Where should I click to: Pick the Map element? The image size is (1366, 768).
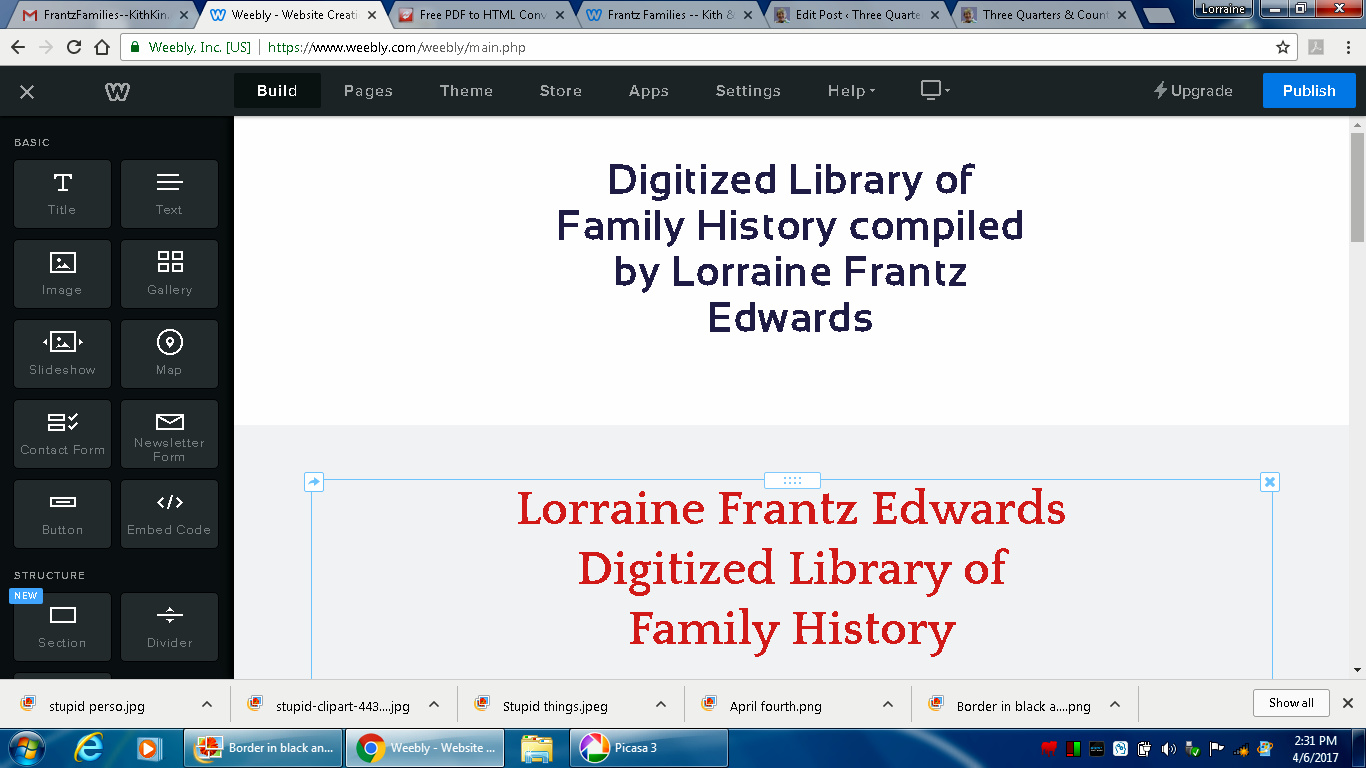tap(169, 354)
